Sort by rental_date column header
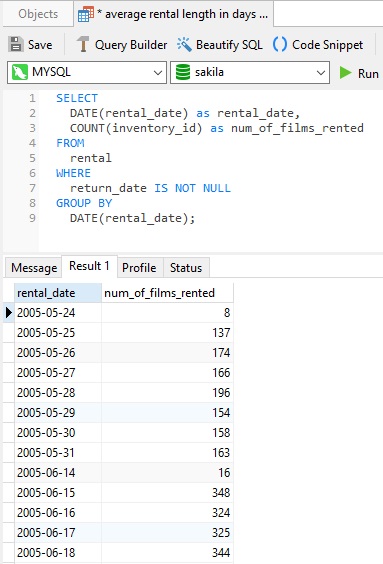Image resolution: width=383 pixels, height=564 pixels. click(58, 293)
